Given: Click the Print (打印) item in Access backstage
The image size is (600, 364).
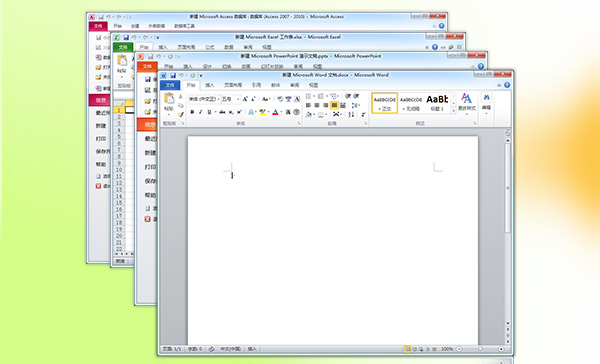Looking at the screenshot, I should coord(101,139).
